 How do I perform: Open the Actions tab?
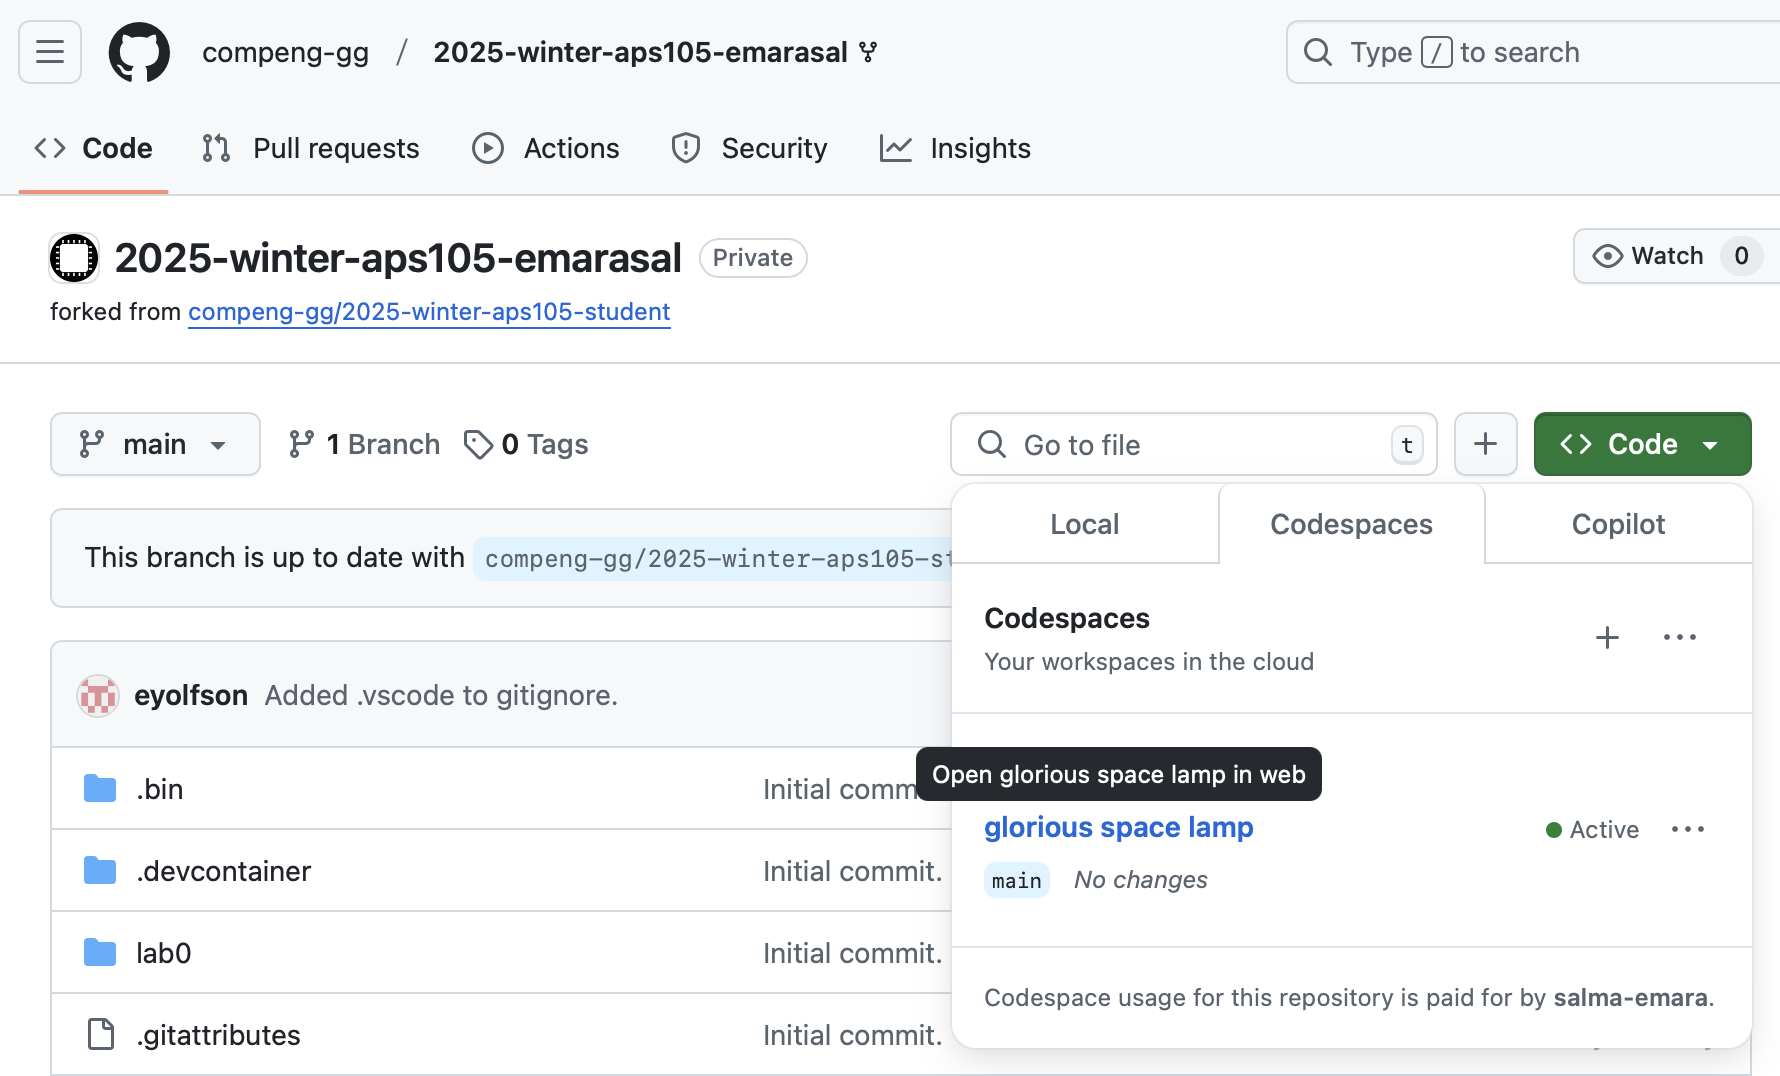pos(546,148)
